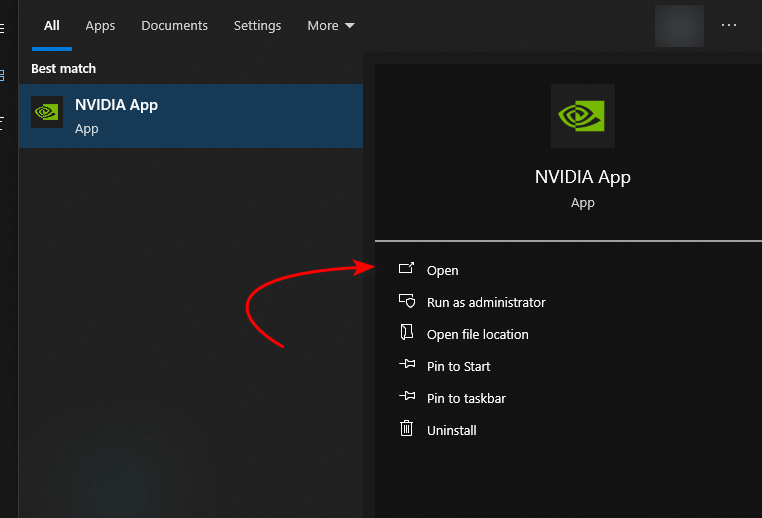Viewport: 762px width, 518px height.
Task: Select the NVIDIA App best match result
Action: coord(190,116)
